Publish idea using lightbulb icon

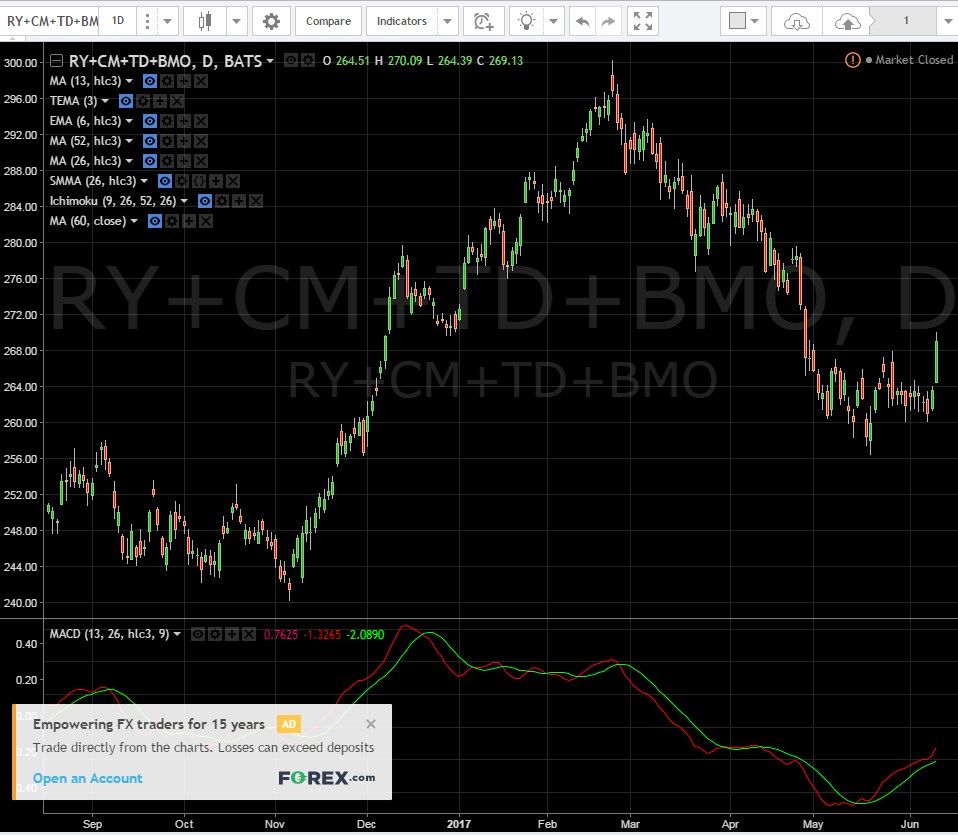(526, 21)
